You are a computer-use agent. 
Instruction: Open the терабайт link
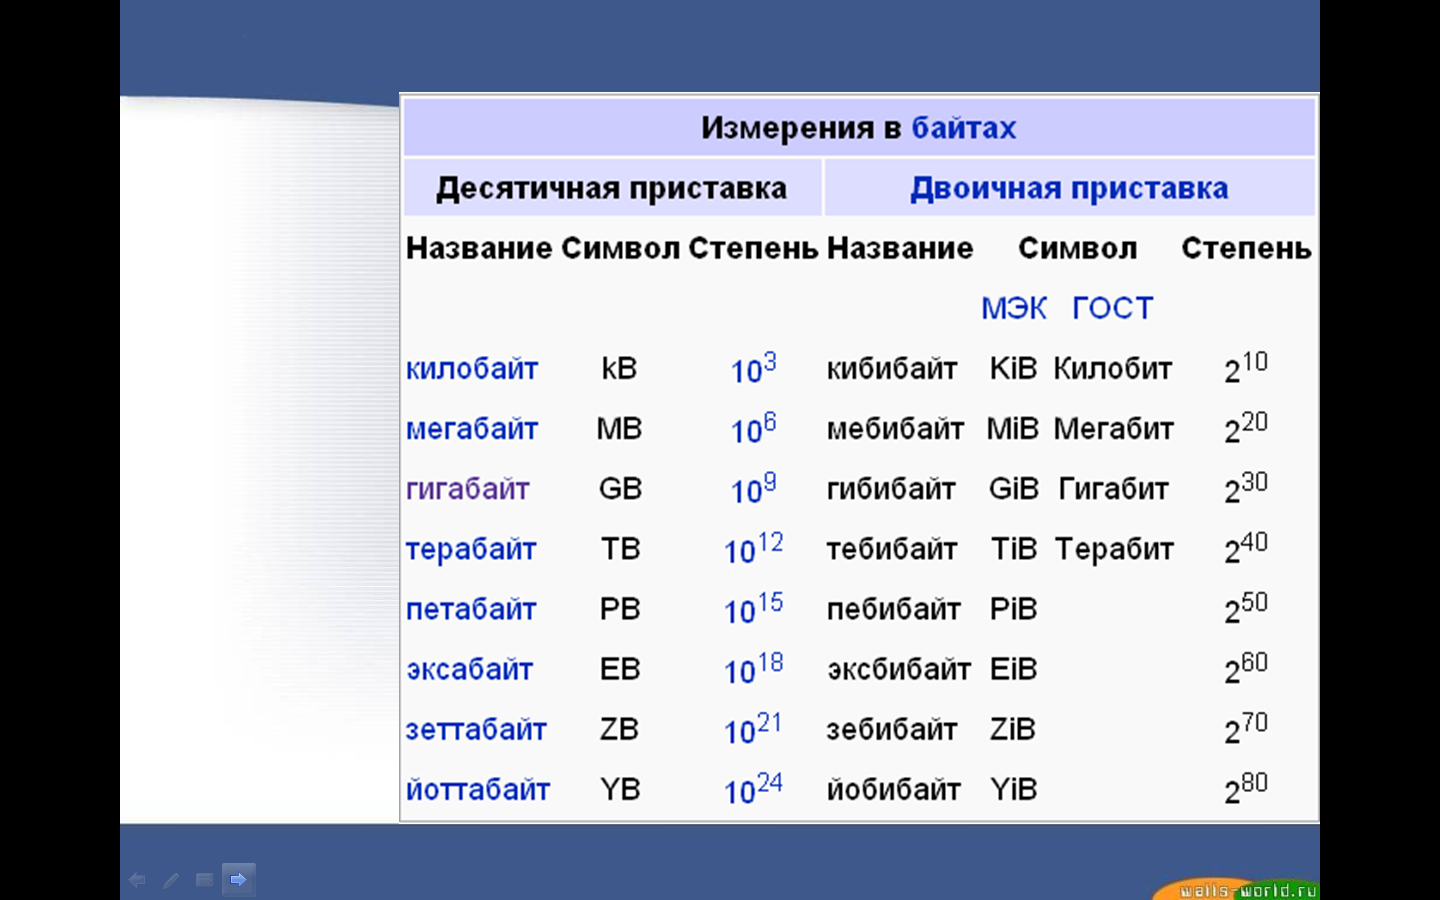pos(471,549)
